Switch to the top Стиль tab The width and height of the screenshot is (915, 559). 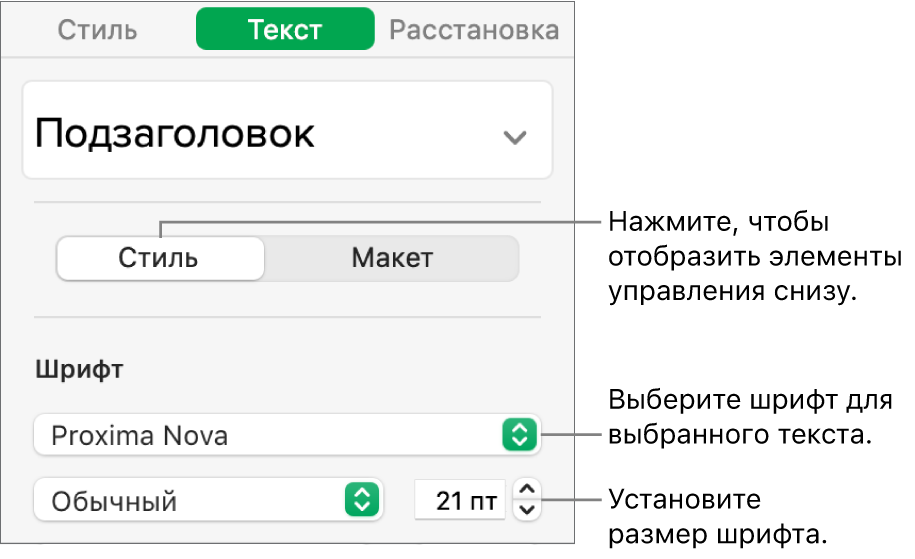click(97, 30)
